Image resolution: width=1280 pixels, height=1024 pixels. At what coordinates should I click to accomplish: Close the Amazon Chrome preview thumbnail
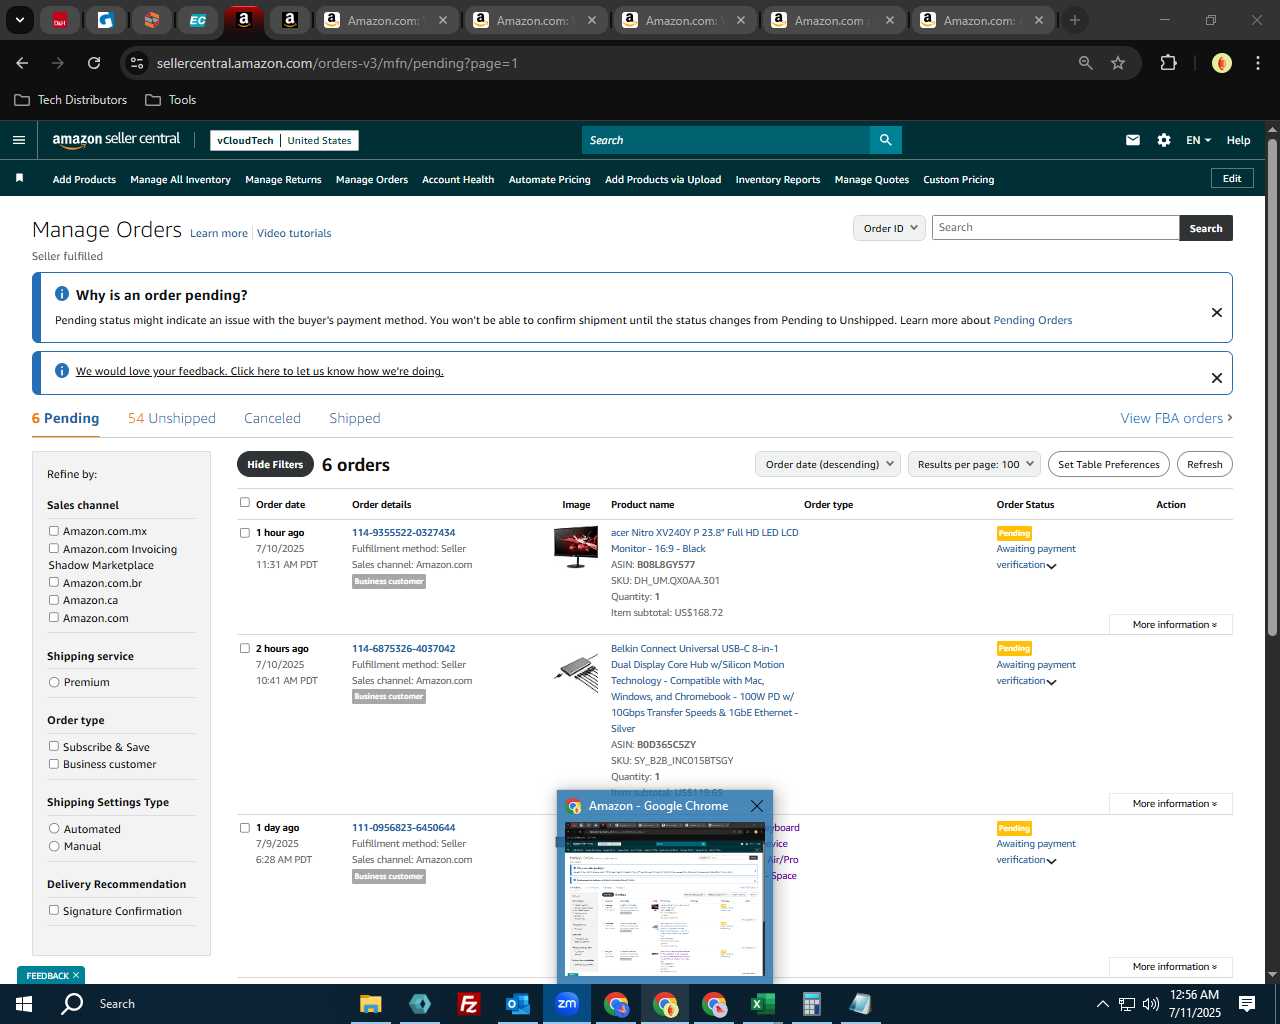(757, 806)
